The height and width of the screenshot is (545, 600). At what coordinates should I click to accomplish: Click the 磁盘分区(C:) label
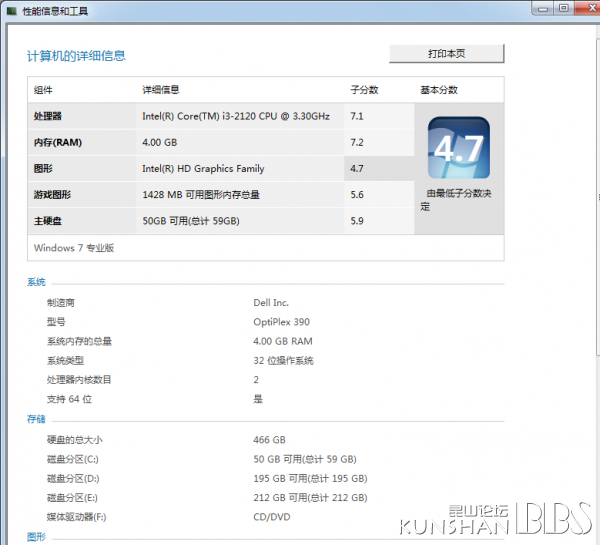click(x=73, y=459)
